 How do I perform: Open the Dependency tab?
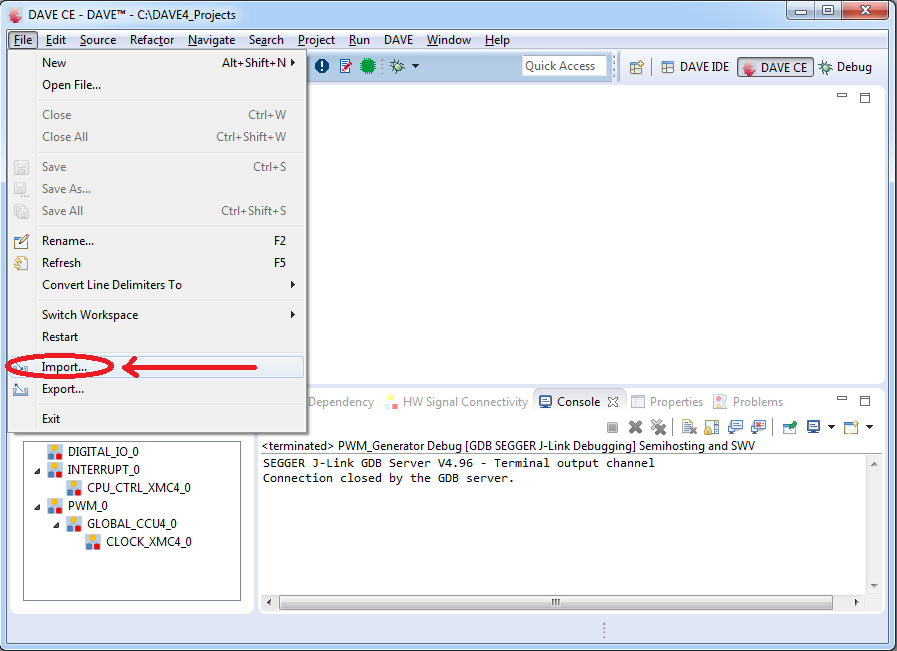pyautogui.click(x=341, y=402)
